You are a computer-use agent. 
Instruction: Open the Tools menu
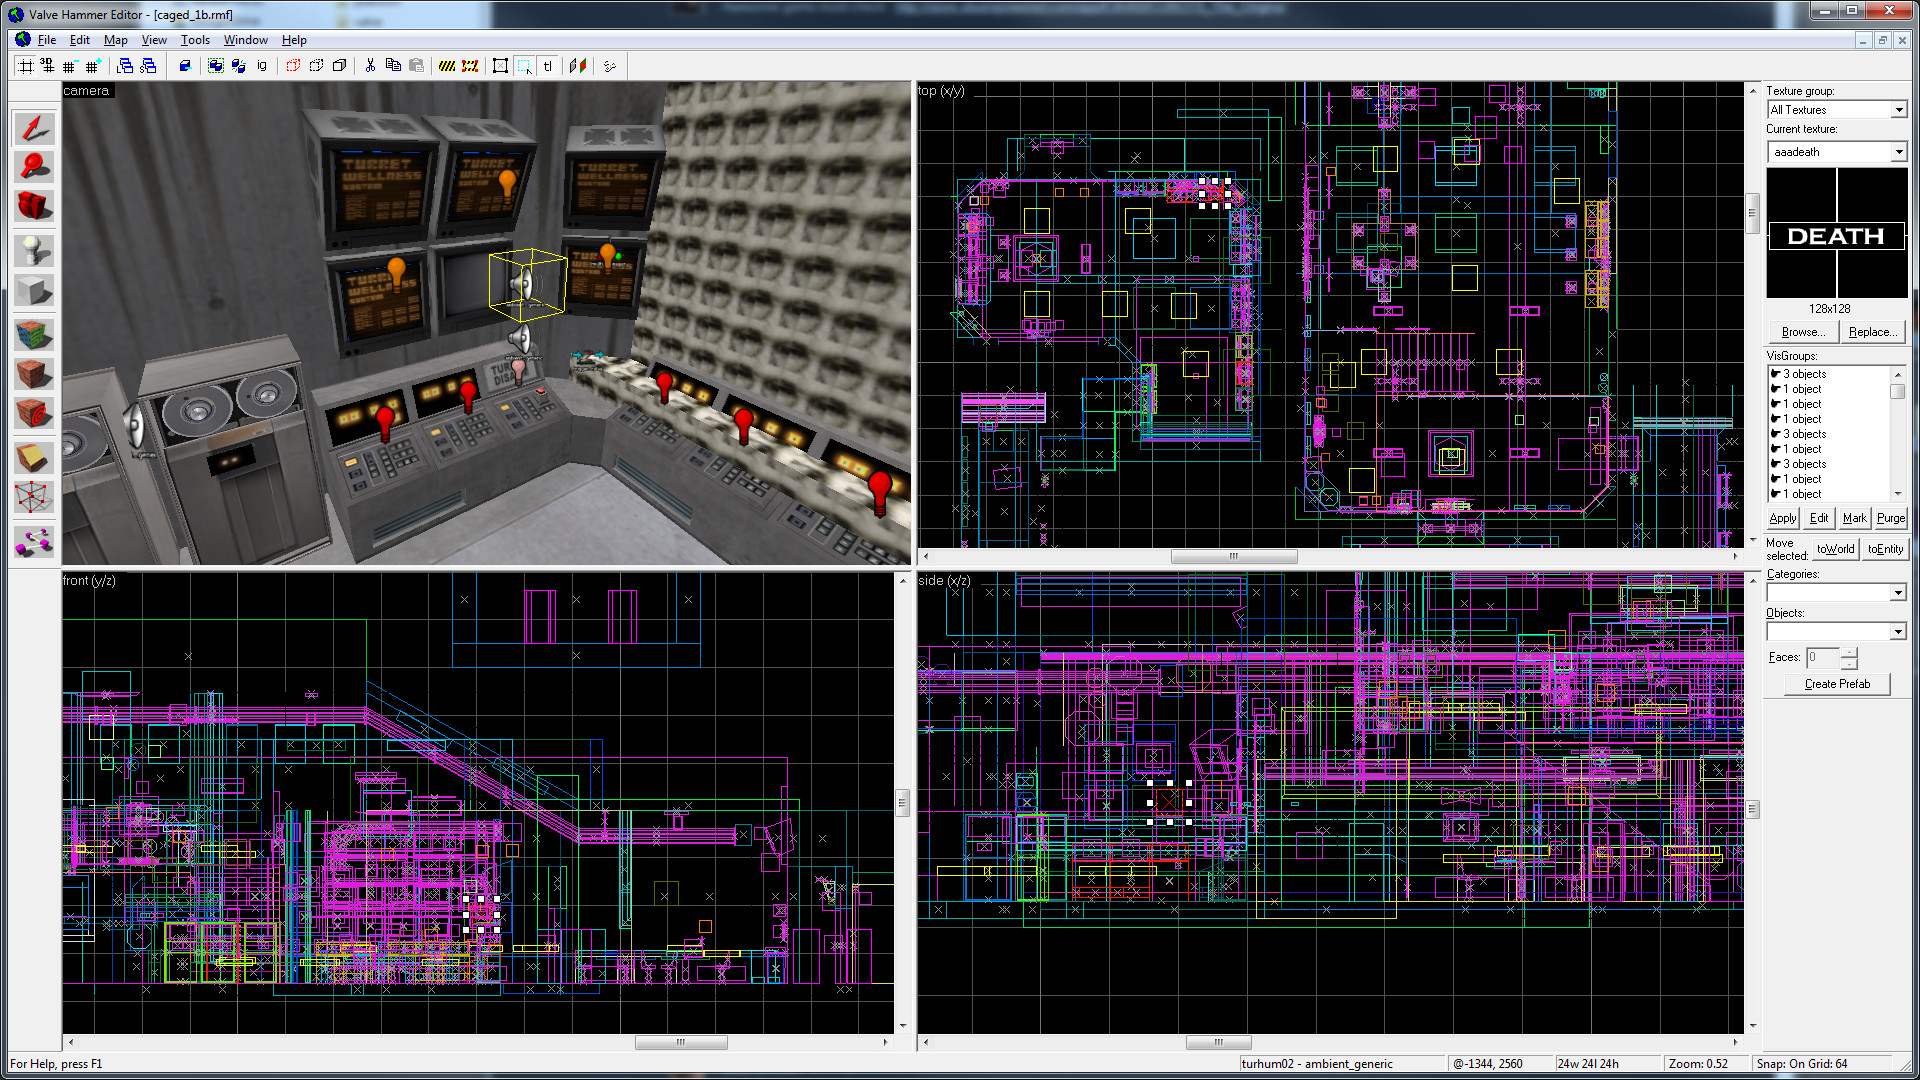pyautogui.click(x=194, y=40)
